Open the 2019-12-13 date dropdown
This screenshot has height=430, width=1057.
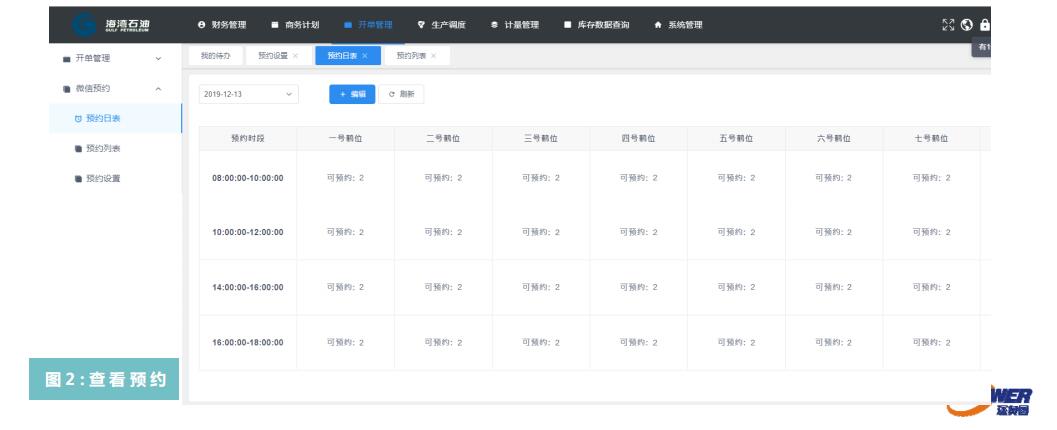[249, 94]
